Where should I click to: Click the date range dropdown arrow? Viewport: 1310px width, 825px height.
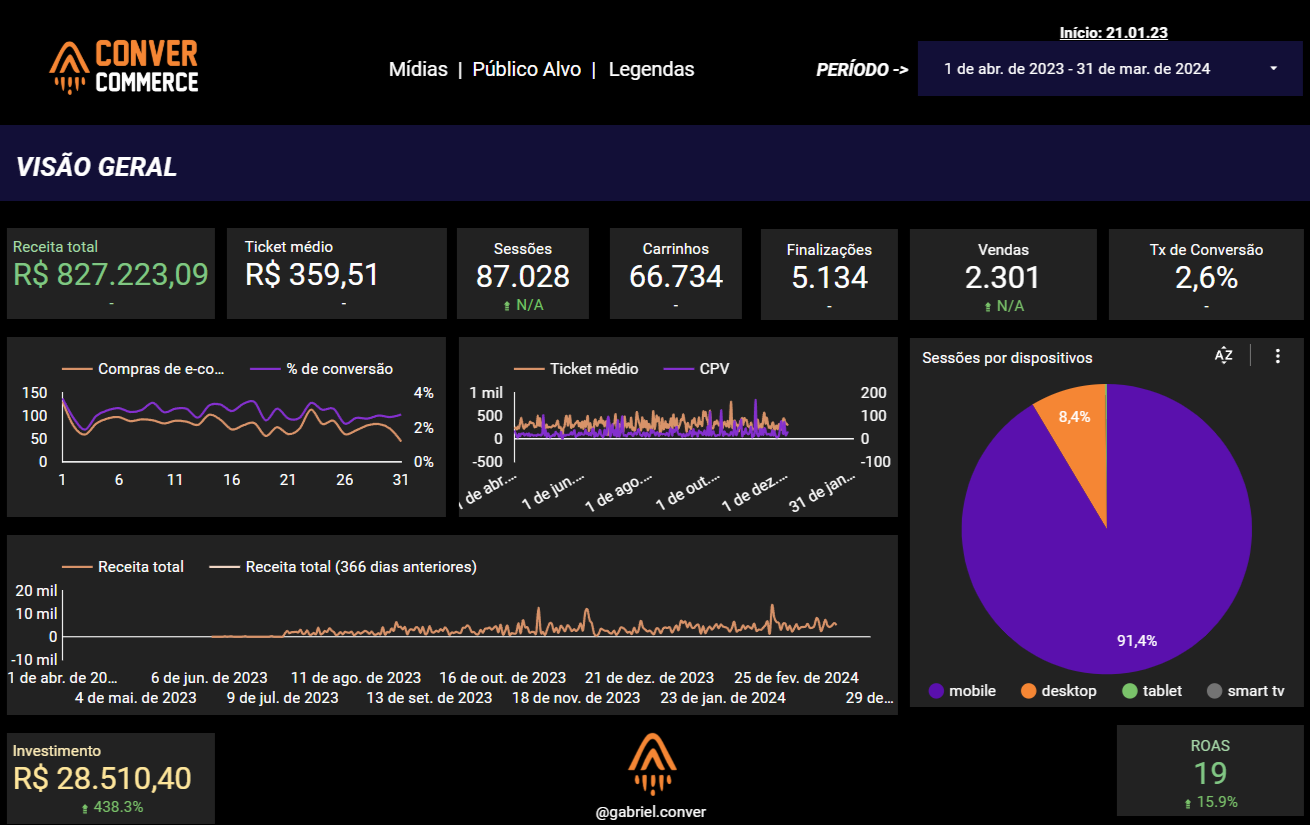1273,69
